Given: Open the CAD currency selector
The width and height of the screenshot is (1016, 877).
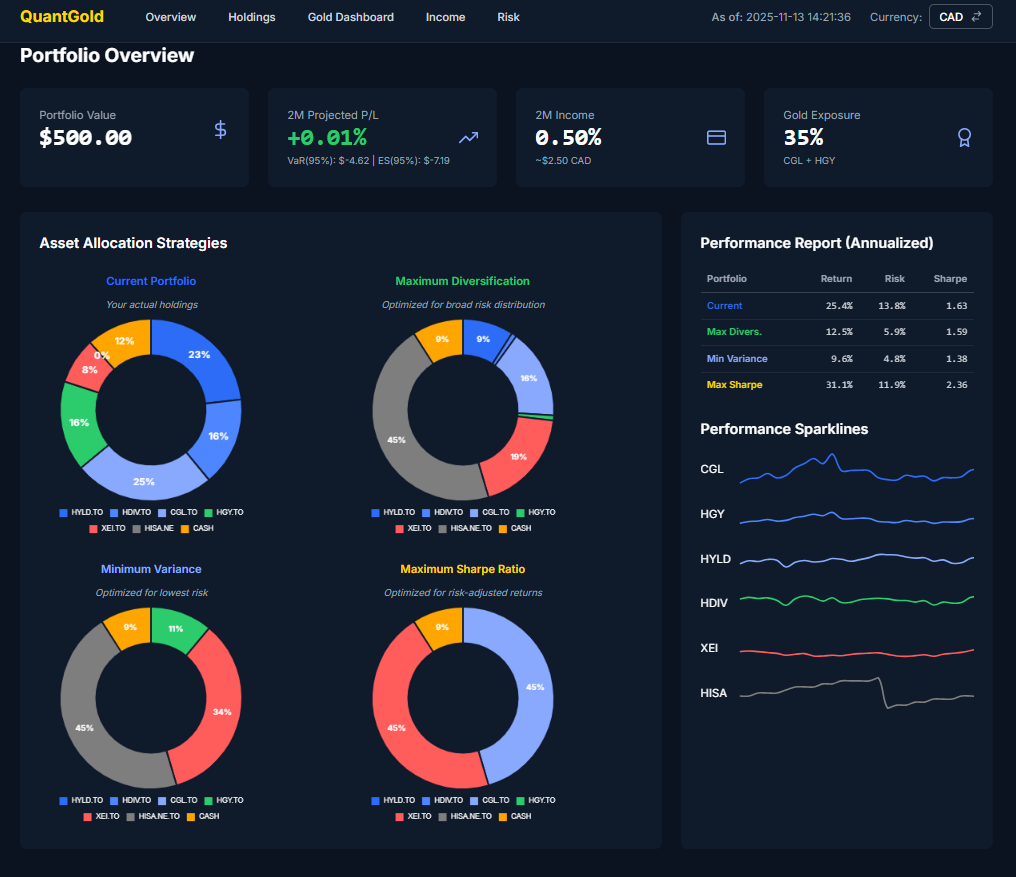Looking at the screenshot, I should click(x=960, y=16).
